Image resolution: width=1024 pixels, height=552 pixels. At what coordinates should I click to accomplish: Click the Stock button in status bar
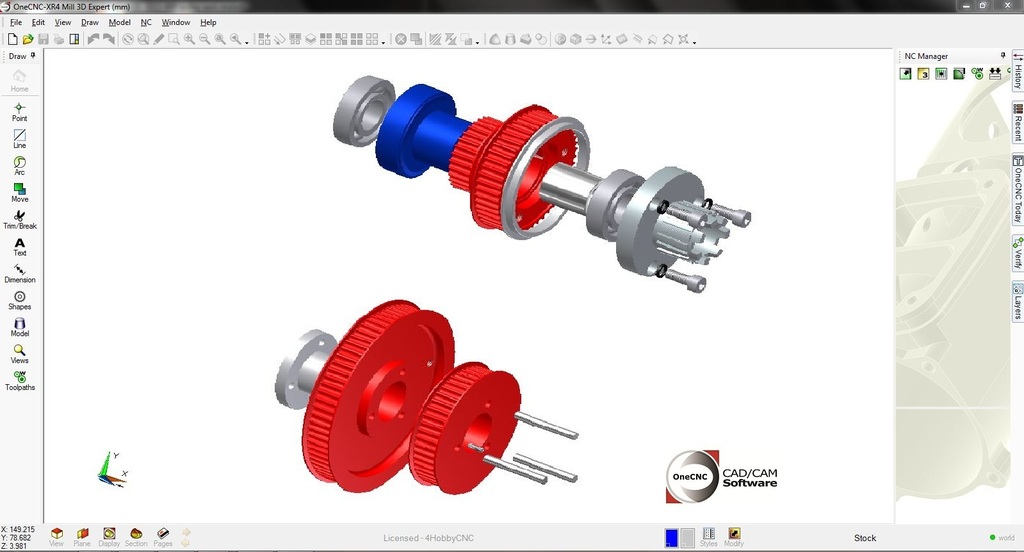tap(865, 538)
